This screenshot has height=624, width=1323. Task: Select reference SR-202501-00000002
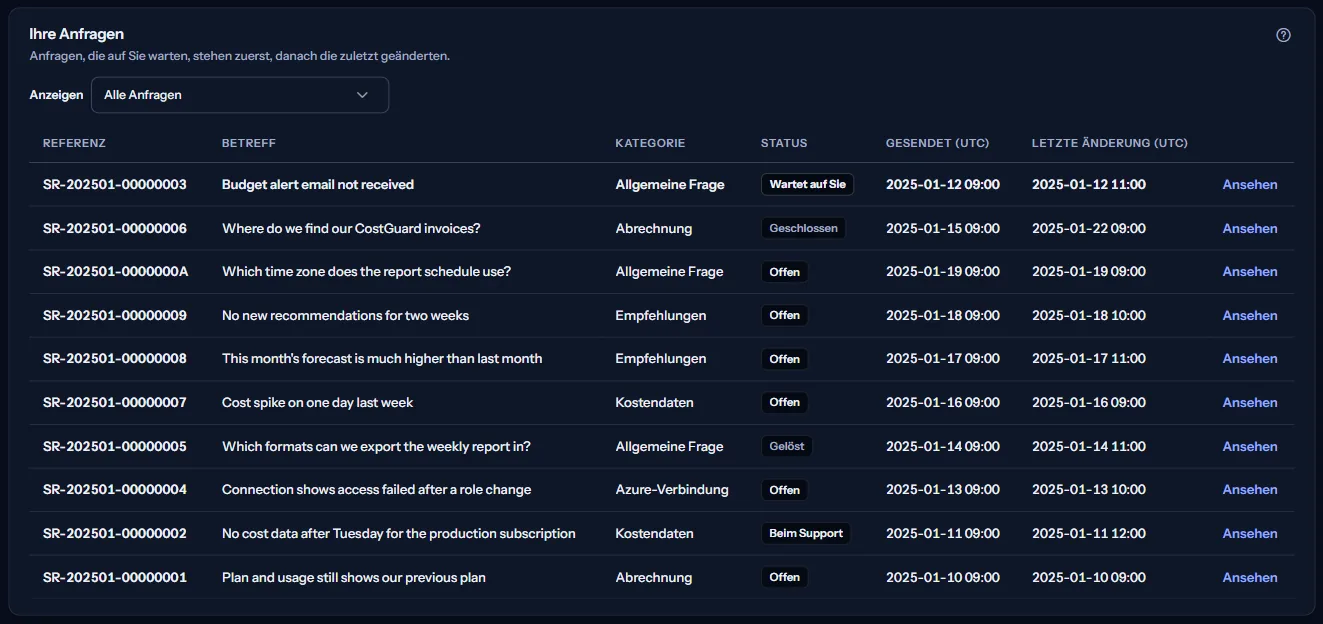click(115, 533)
